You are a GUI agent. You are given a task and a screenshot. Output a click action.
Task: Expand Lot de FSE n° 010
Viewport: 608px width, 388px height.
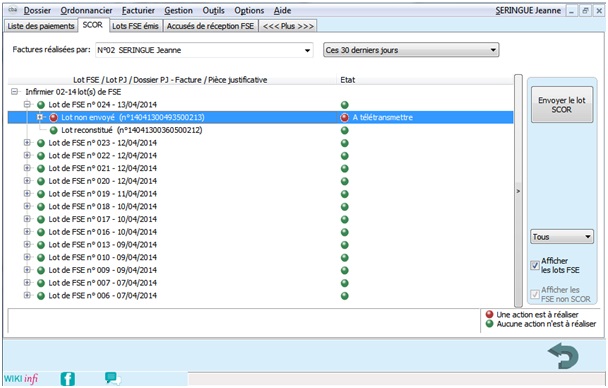(x=27, y=257)
